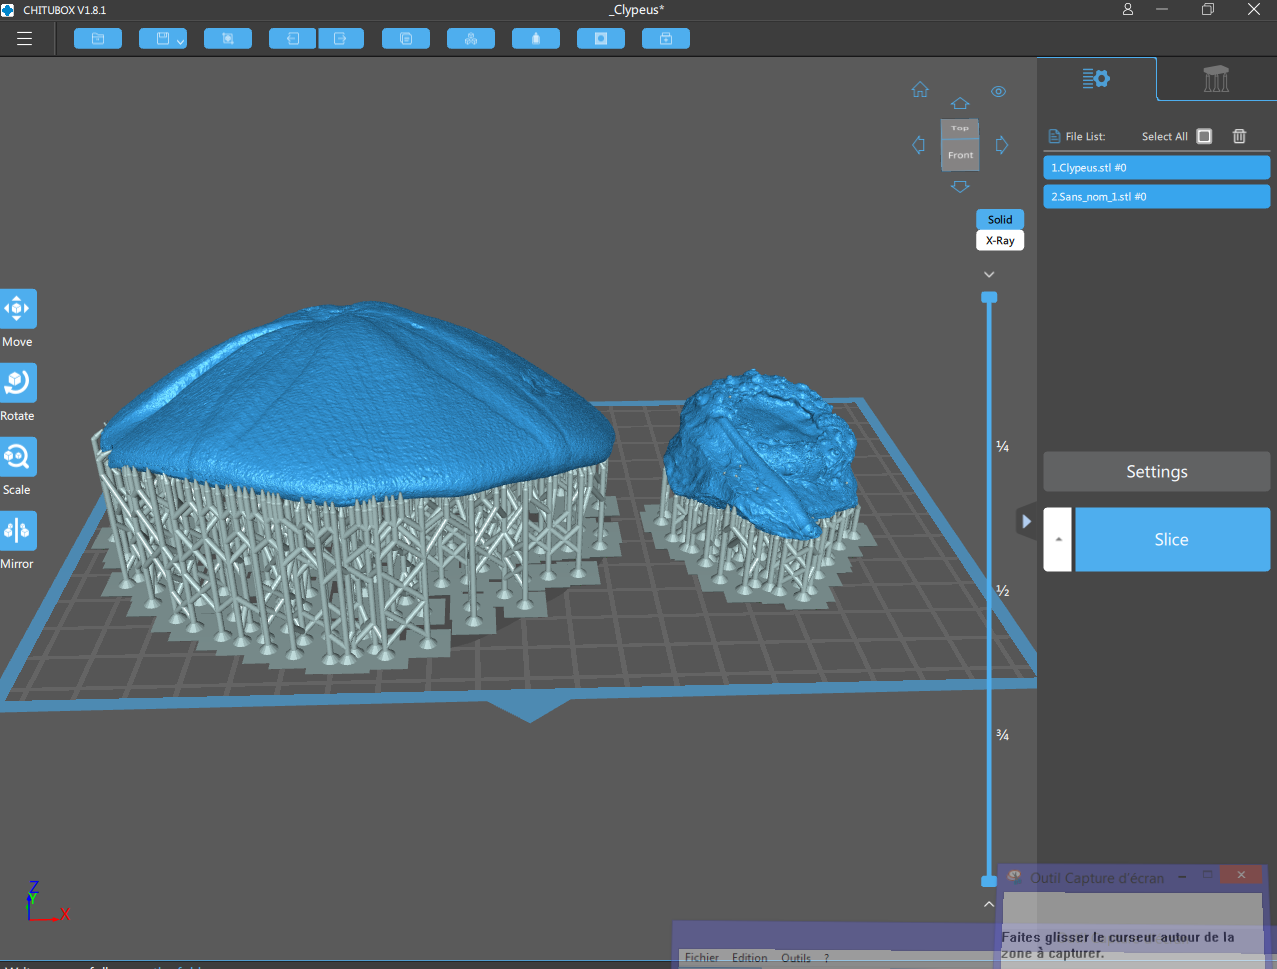Image resolution: width=1277 pixels, height=969 pixels.
Task: Toggle the eye icon above the view cube
Action: 998,92
